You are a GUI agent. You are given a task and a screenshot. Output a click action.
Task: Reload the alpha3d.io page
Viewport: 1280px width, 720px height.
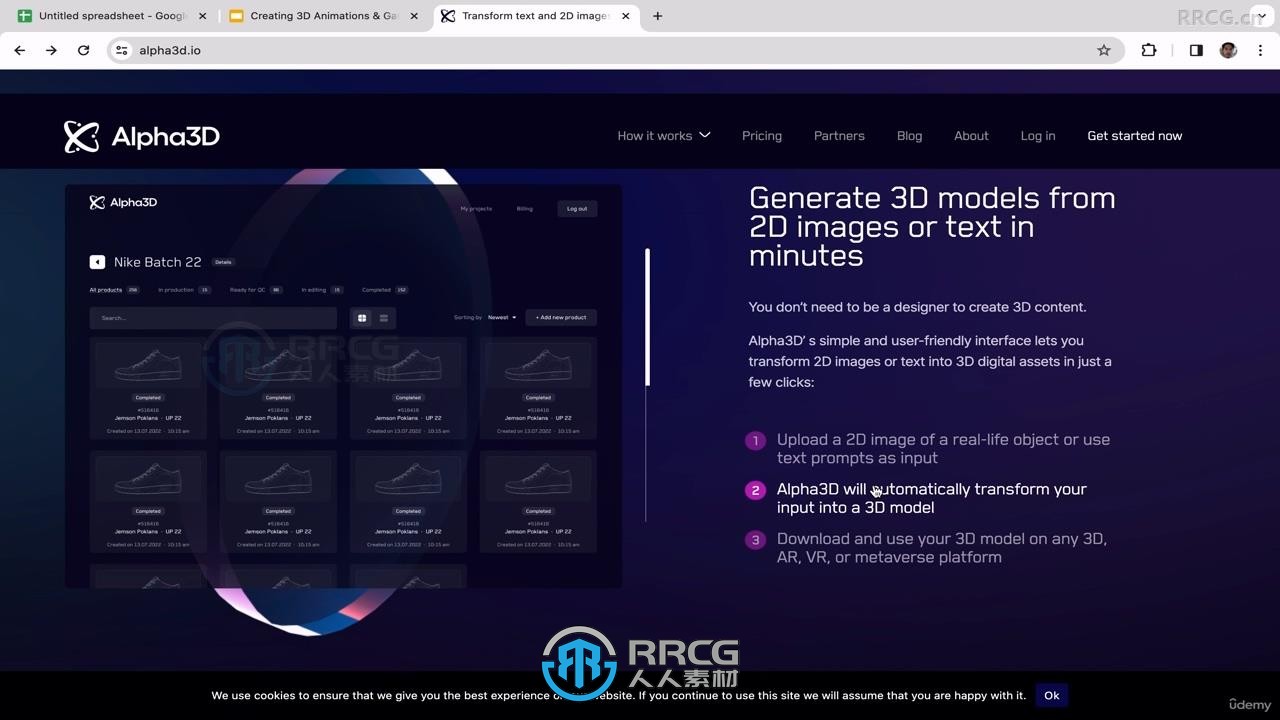tap(83, 50)
